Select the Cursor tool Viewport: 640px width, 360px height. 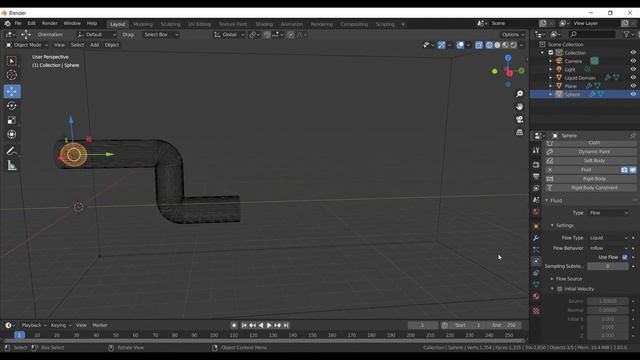pyautogui.click(x=11, y=75)
